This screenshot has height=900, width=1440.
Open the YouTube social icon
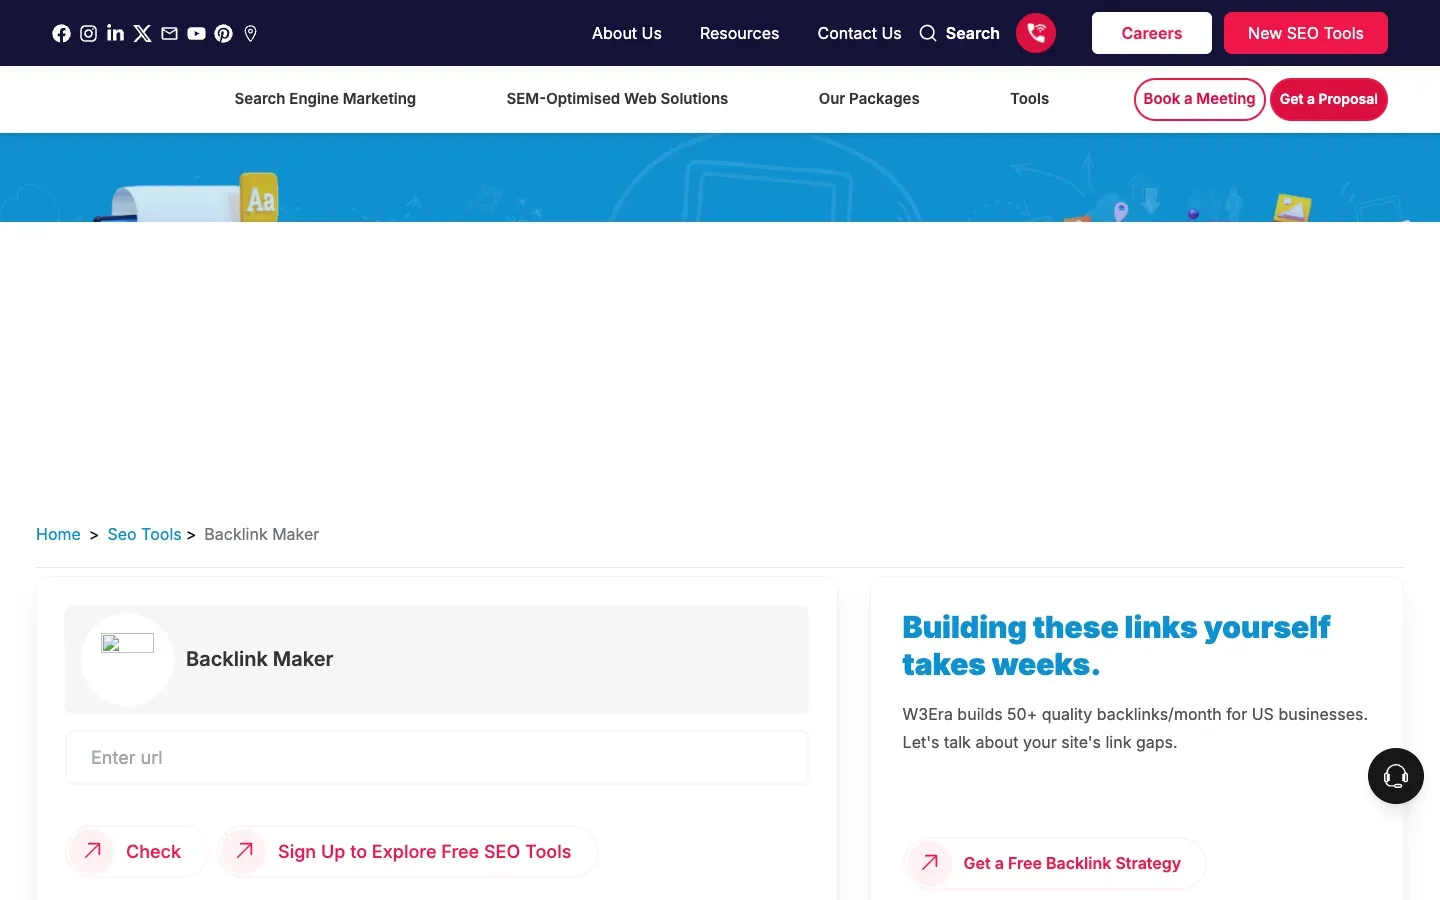pos(196,33)
